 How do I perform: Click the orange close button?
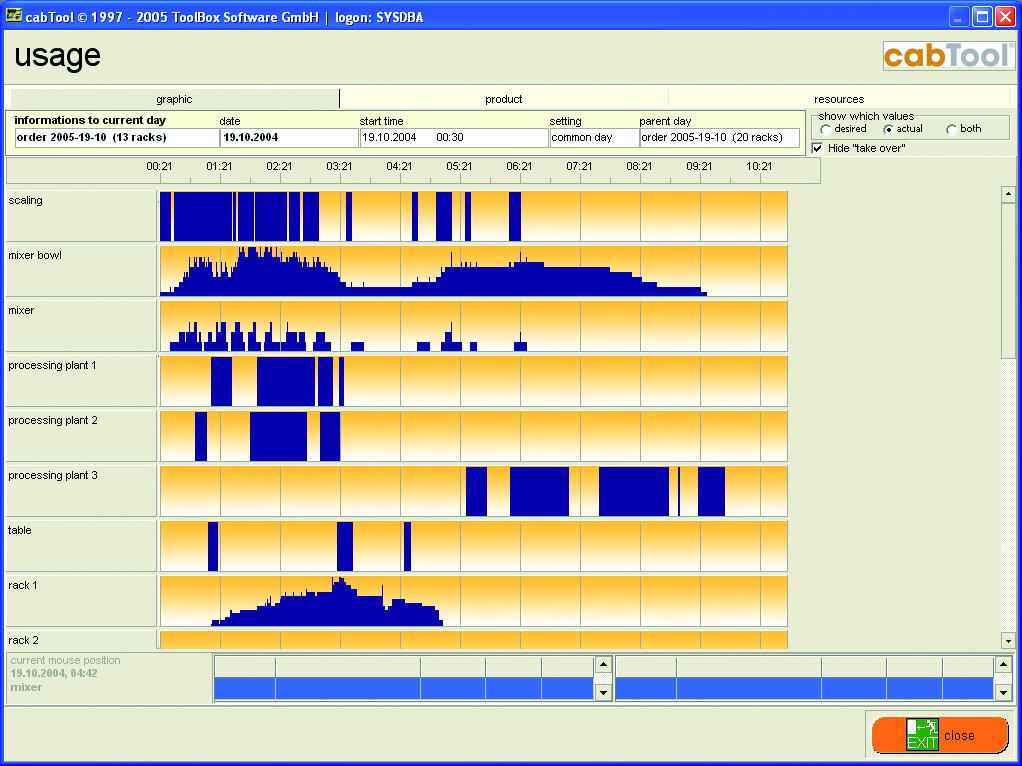940,735
